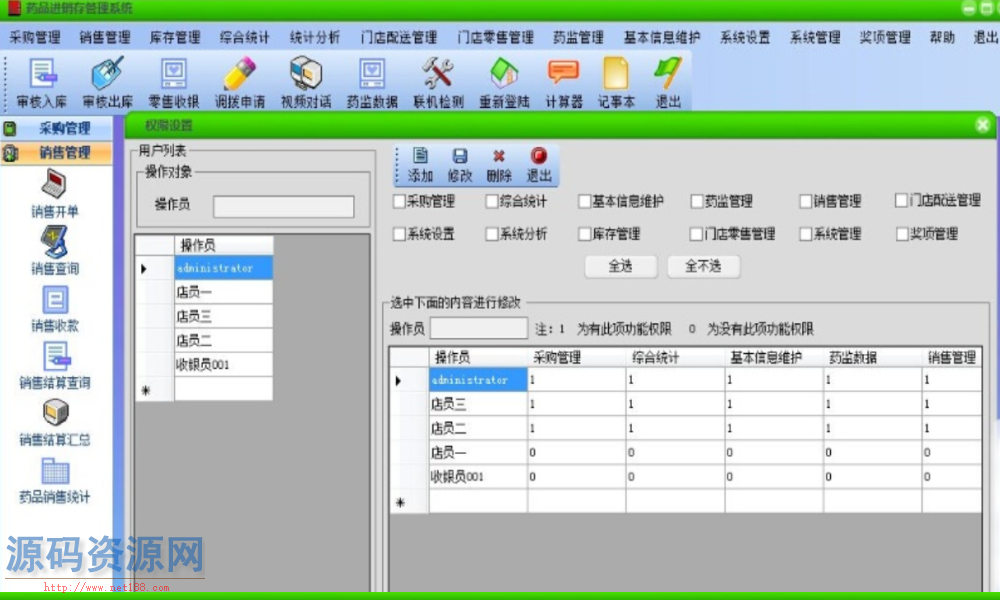Open the 统计分析 menu
1000x600 pixels.
(314, 38)
